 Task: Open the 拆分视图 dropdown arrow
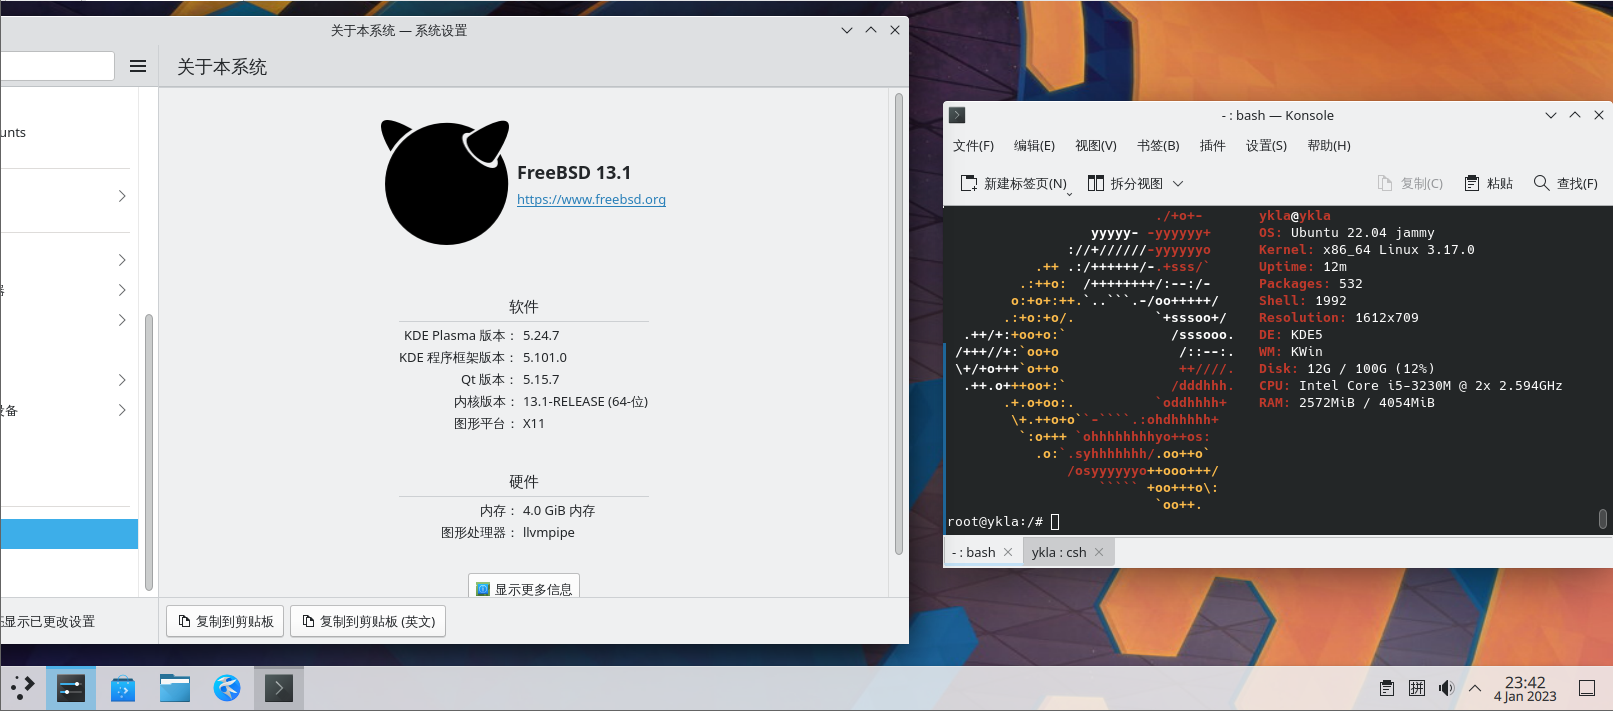(1178, 183)
